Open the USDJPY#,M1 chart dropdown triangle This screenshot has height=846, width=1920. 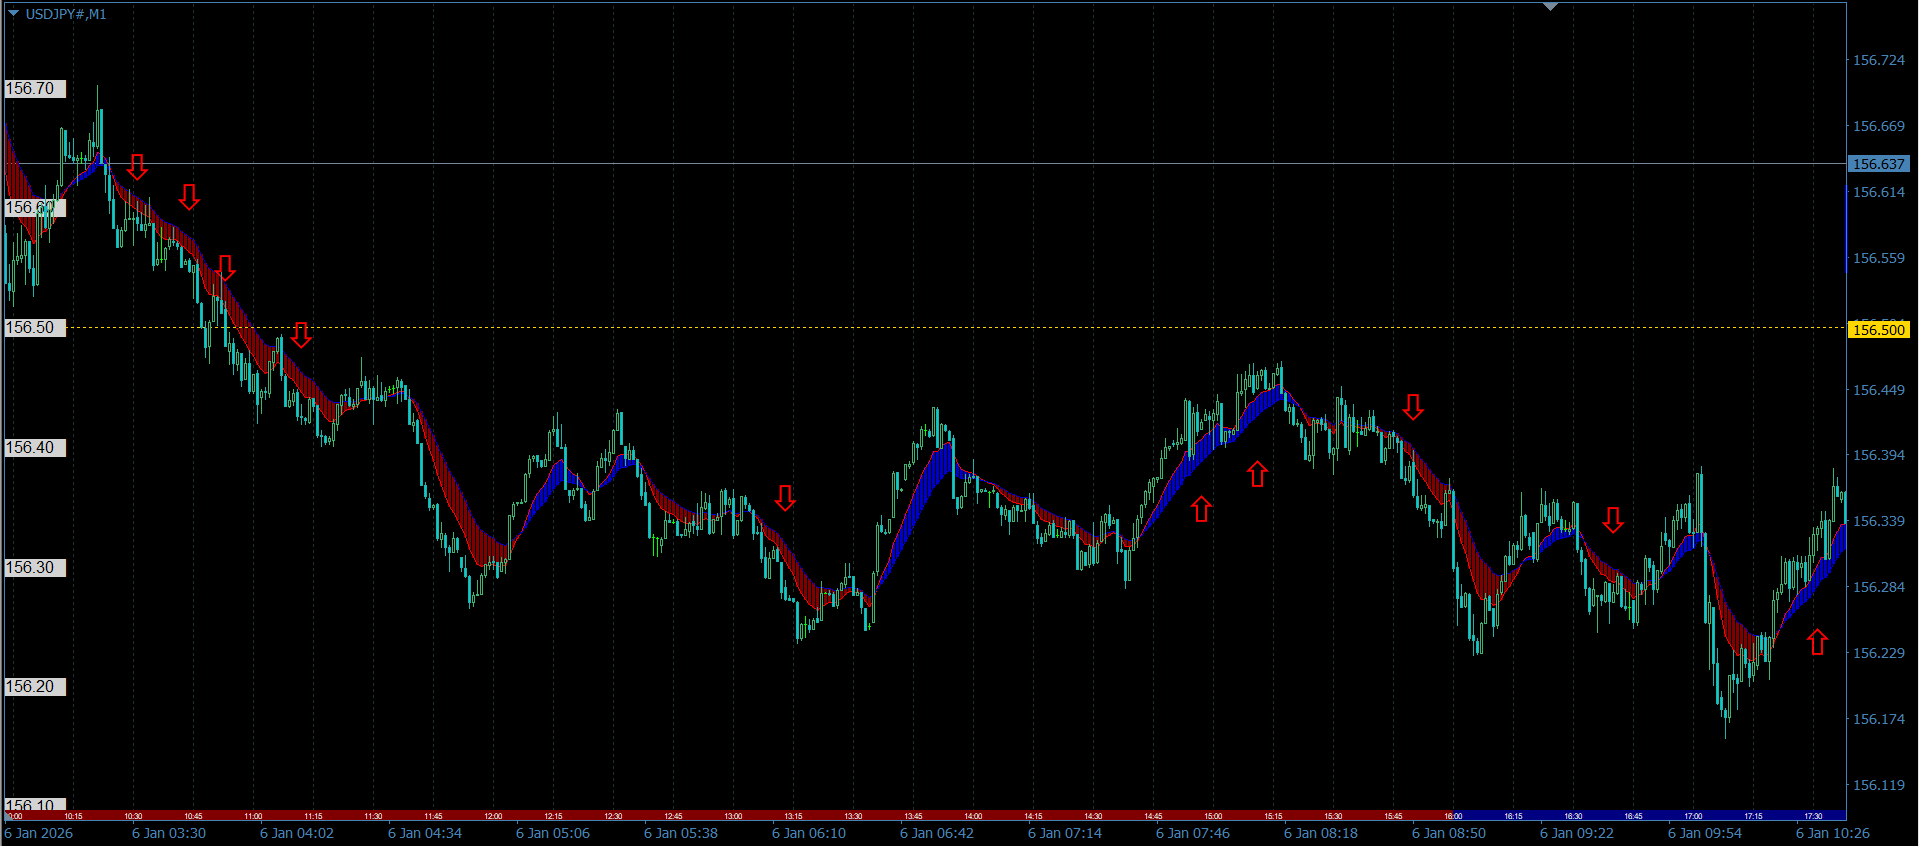click(x=13, y=14)
